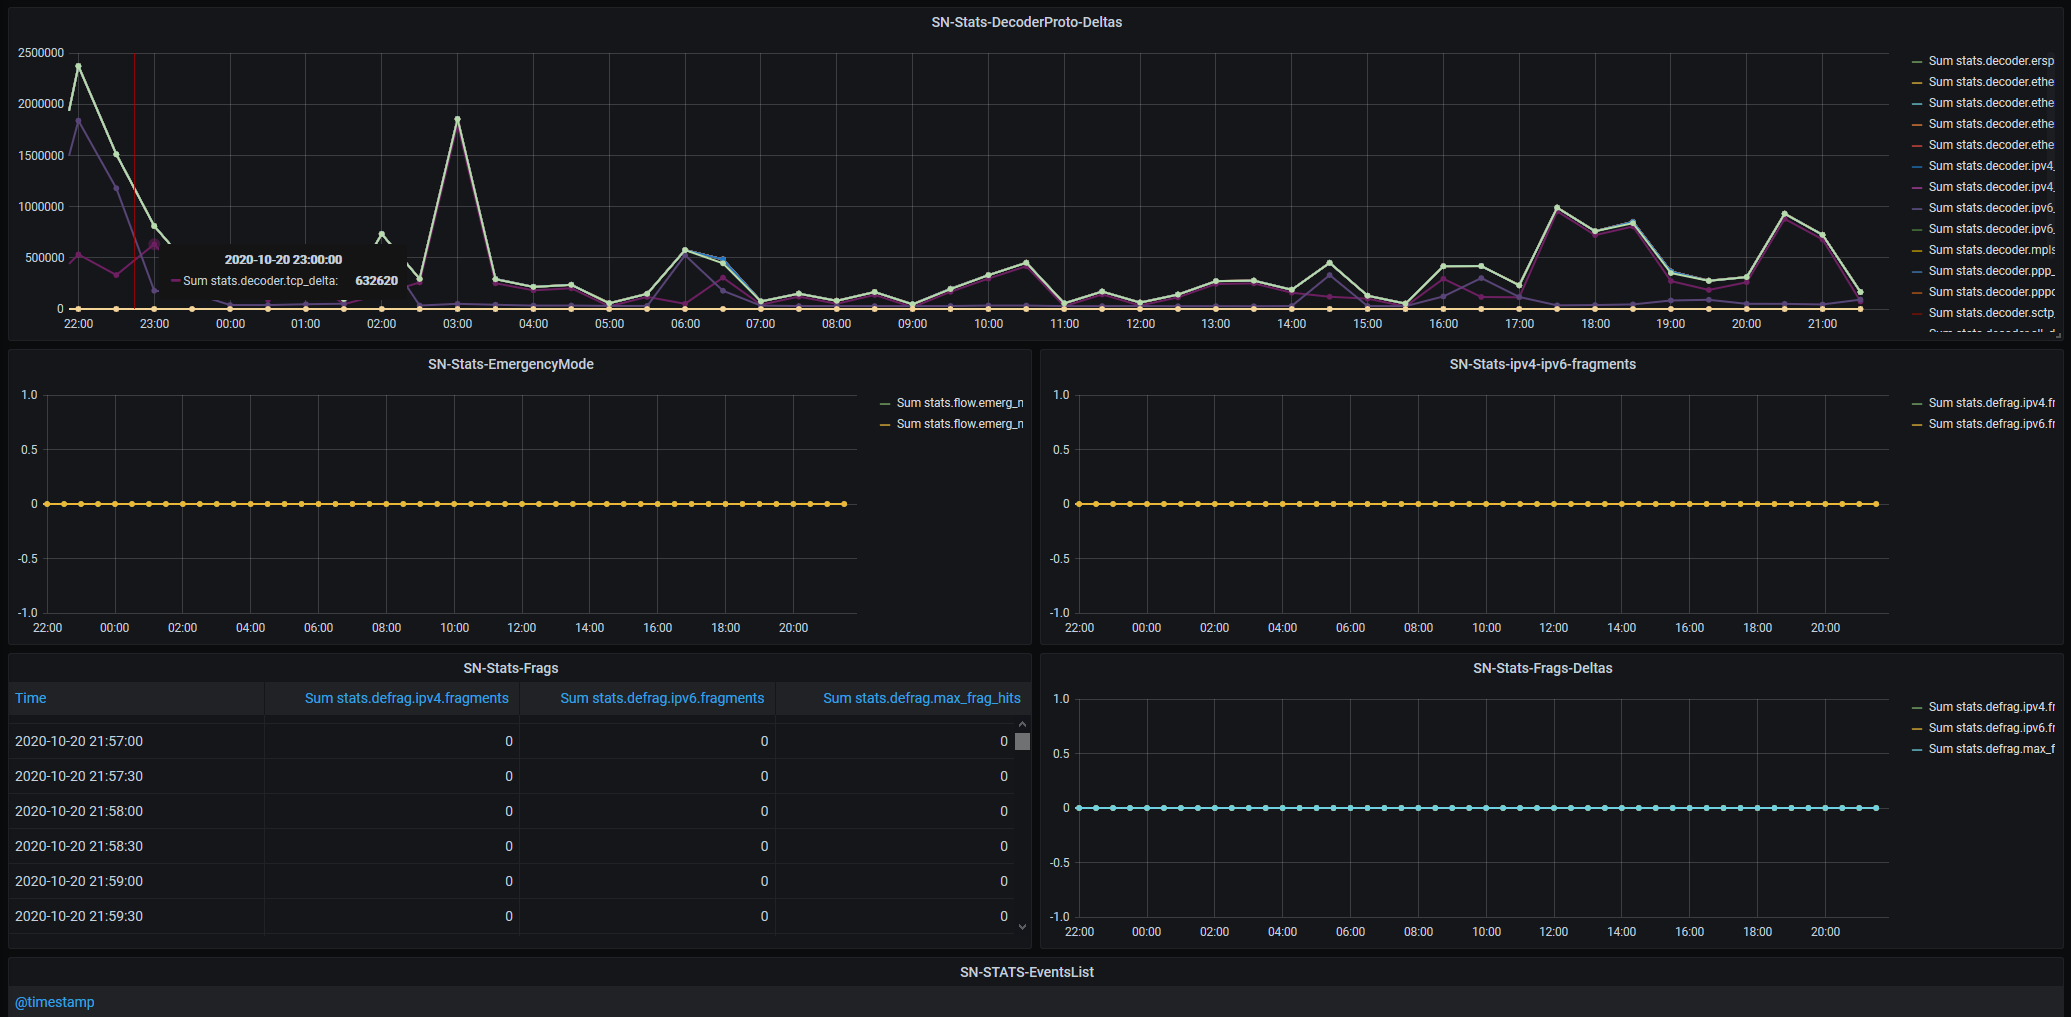Toggle the Sum stats.decoder.mpls legend series

pos(1991,250)
